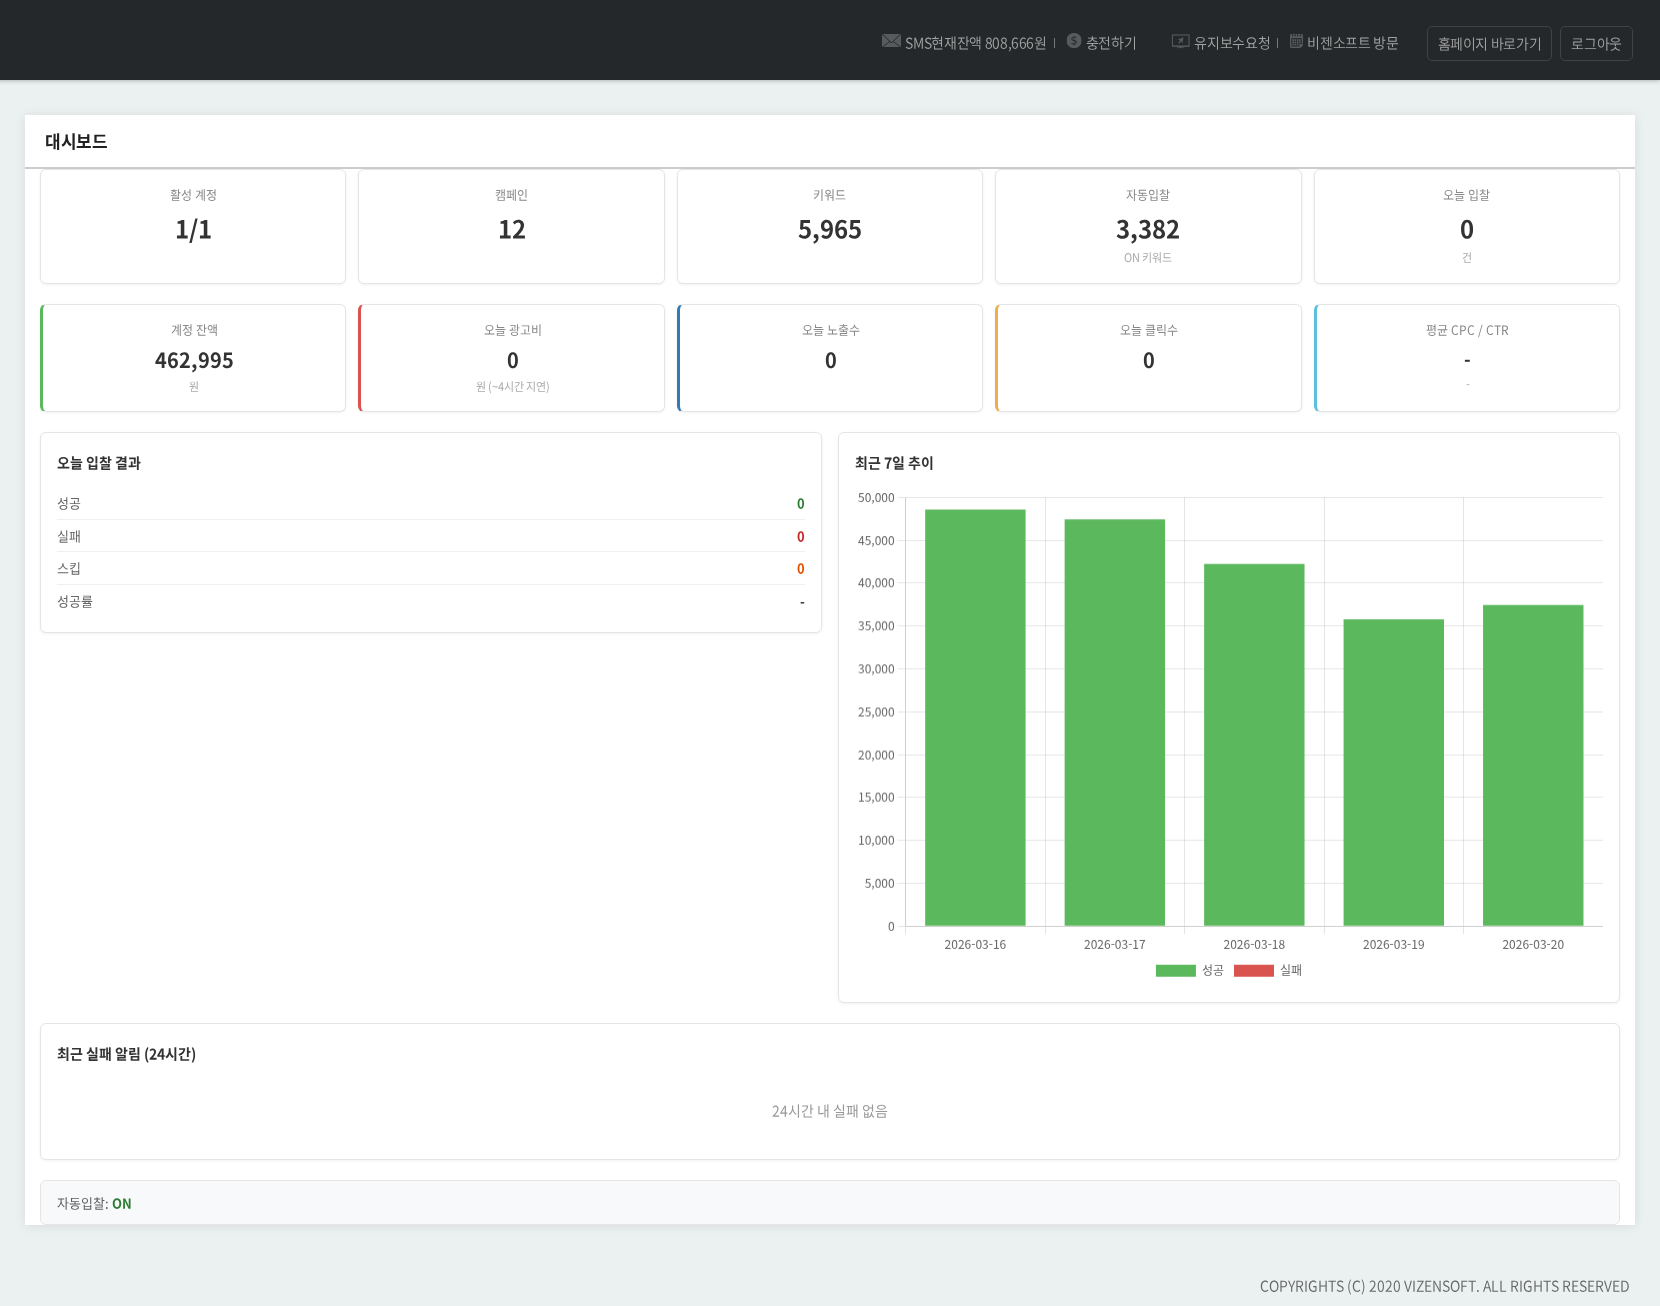Click the coin icon beside 충전하기
Screen dimensions: 1660x1306
click(x=1074, y=41)
